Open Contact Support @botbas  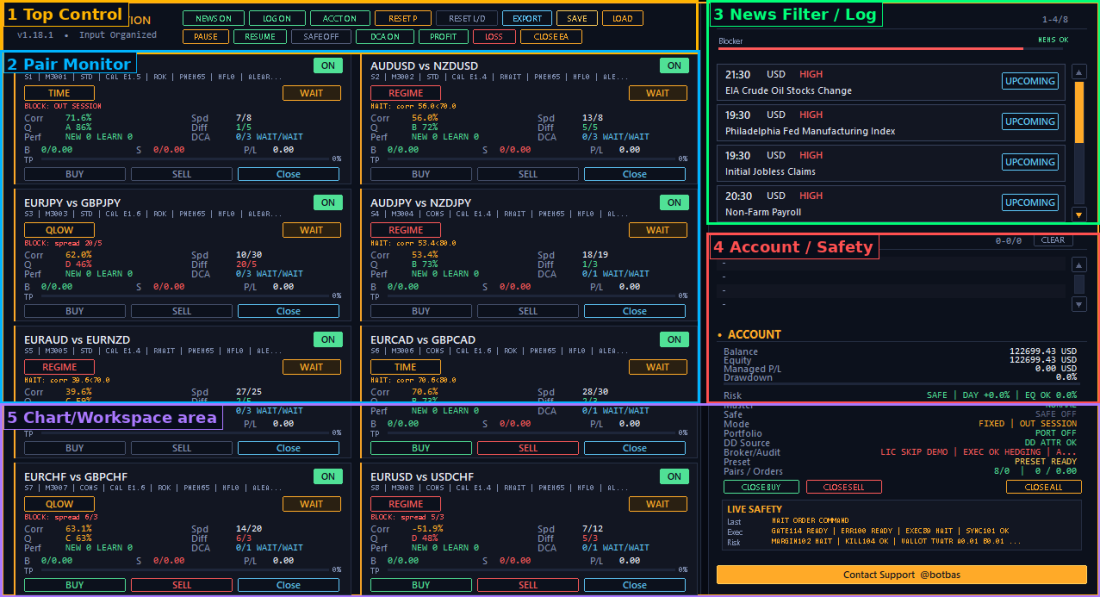pyautogui.click(x=901, y=575)
